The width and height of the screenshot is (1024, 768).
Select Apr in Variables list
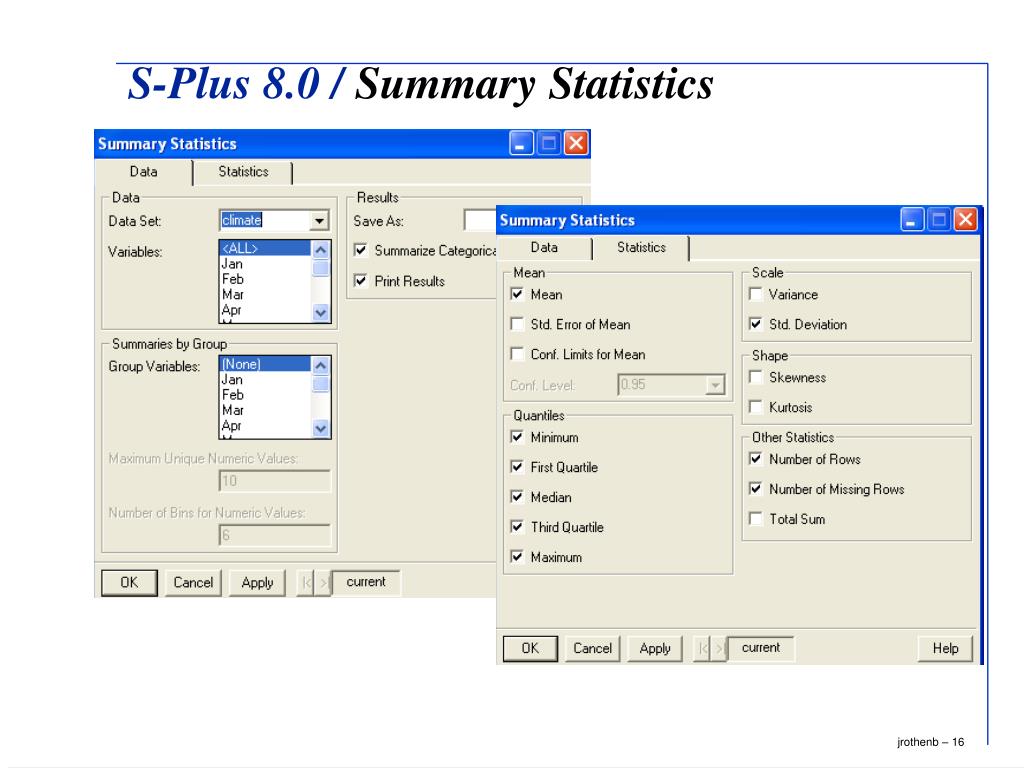(265, 310)
